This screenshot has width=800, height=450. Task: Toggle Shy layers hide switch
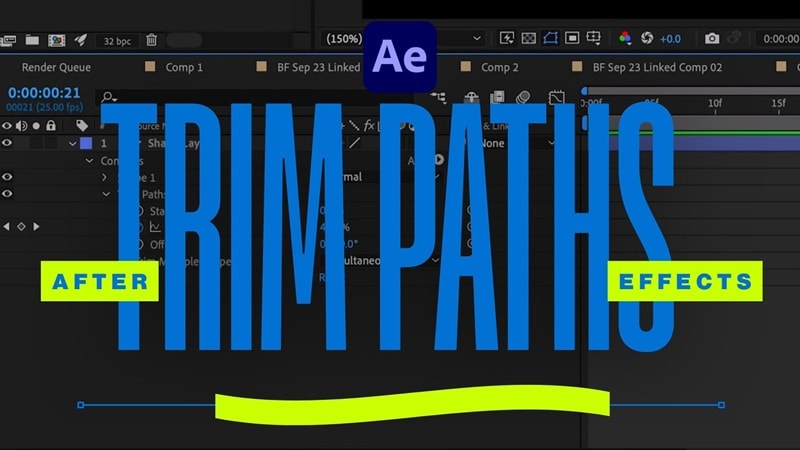pyautogui.click(x=471, y=97)
